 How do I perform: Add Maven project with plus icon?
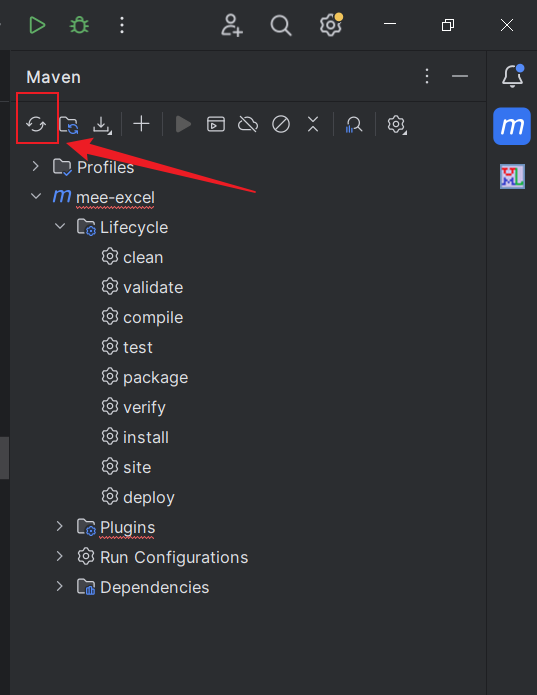(141, 124)
